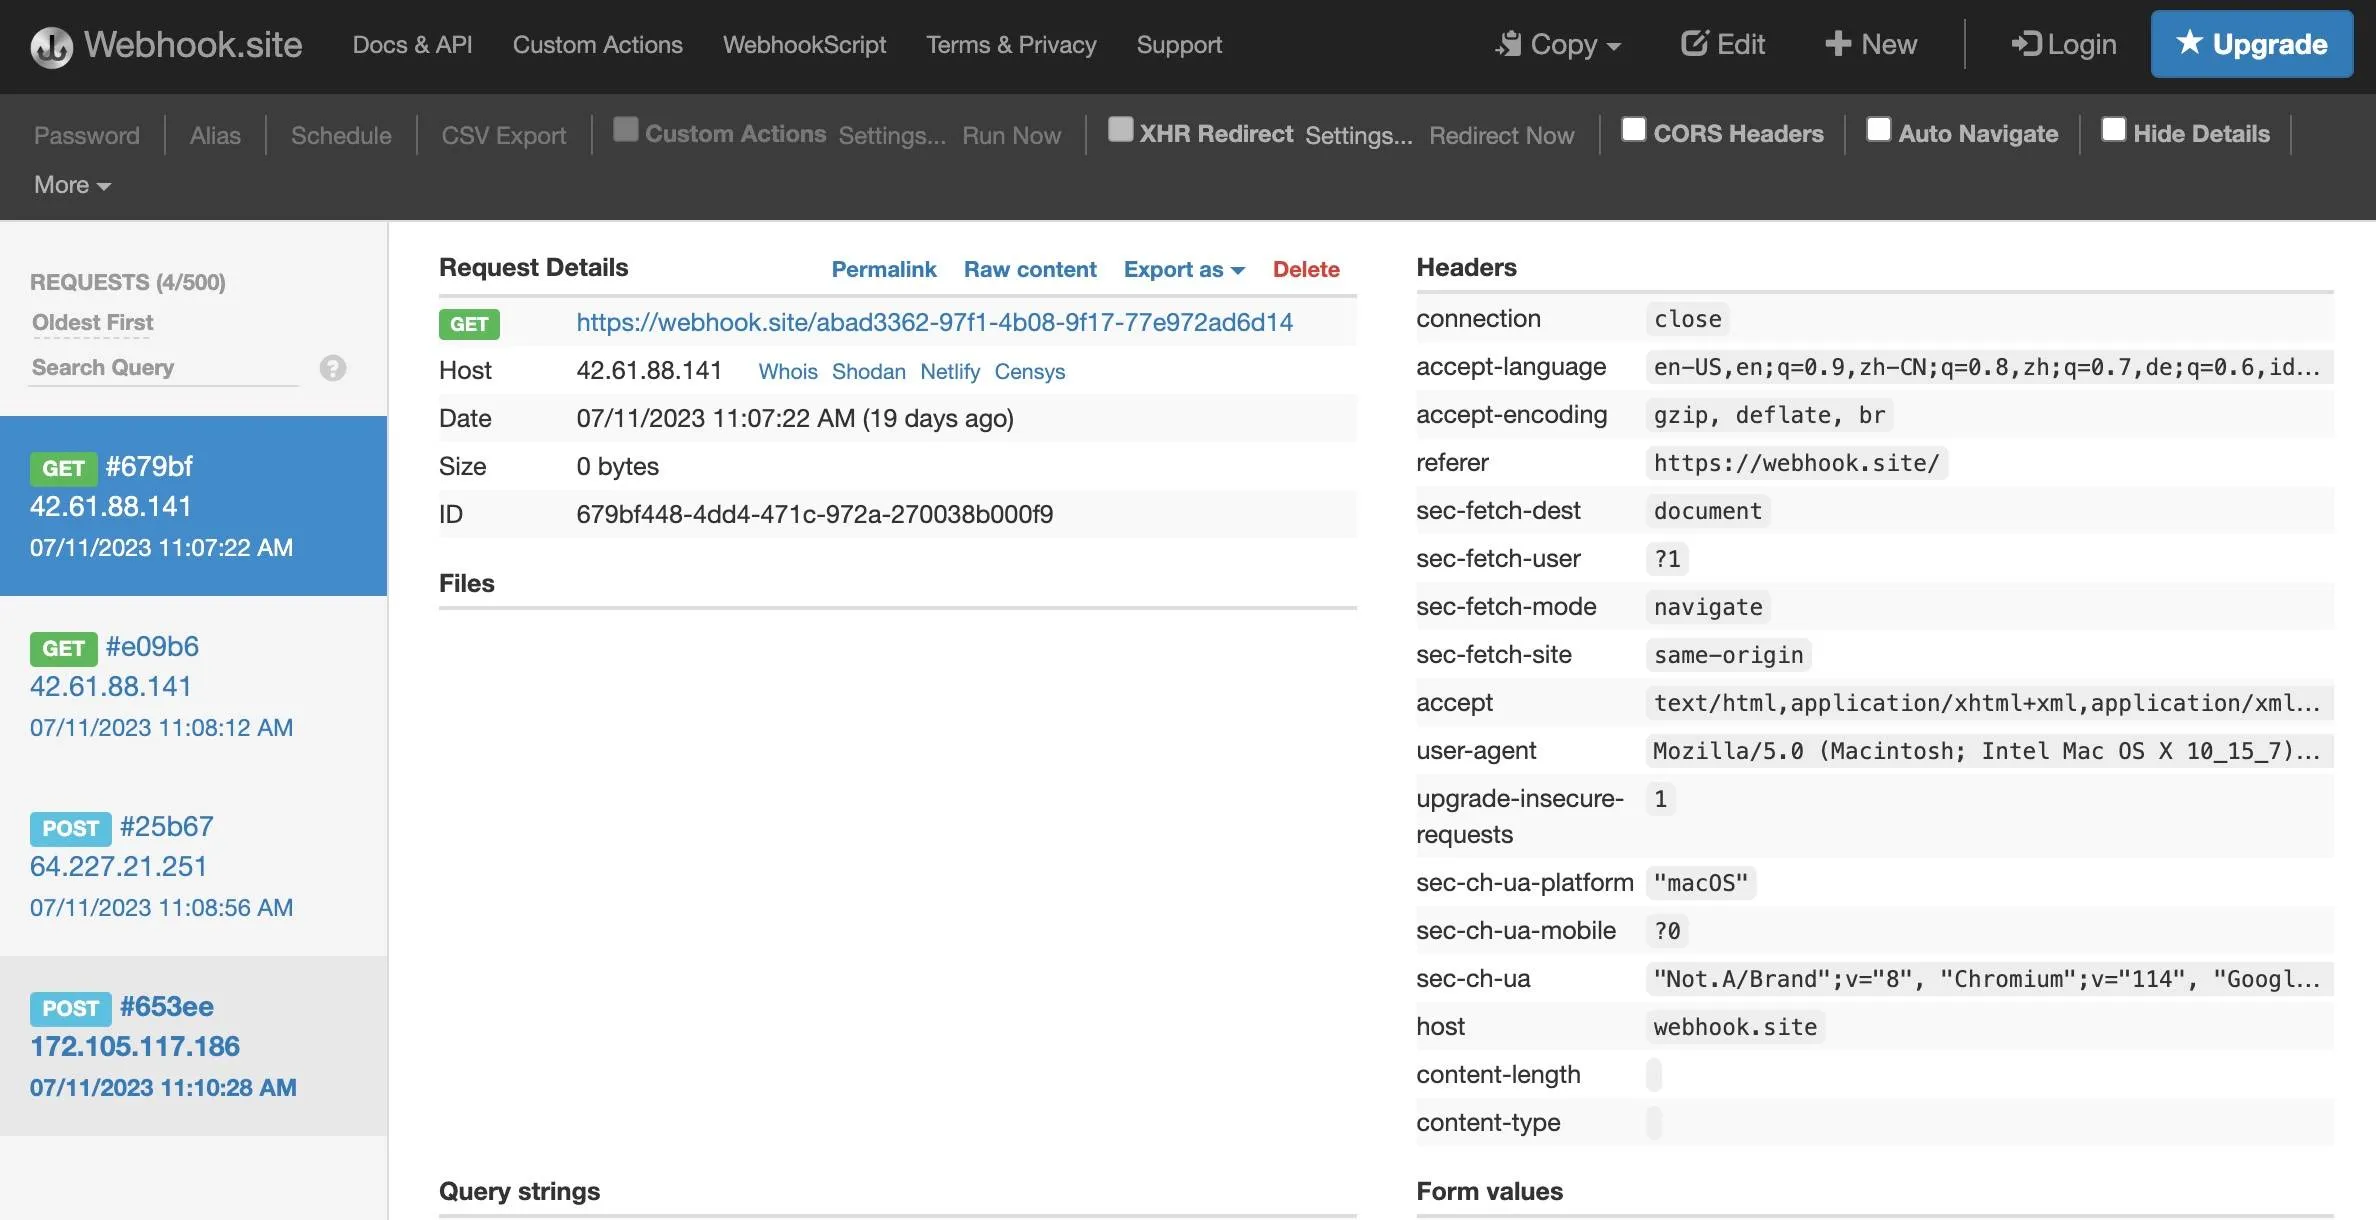
Task: Enable the CORS Headers checkbox
Action: [x=1634, y=130]
